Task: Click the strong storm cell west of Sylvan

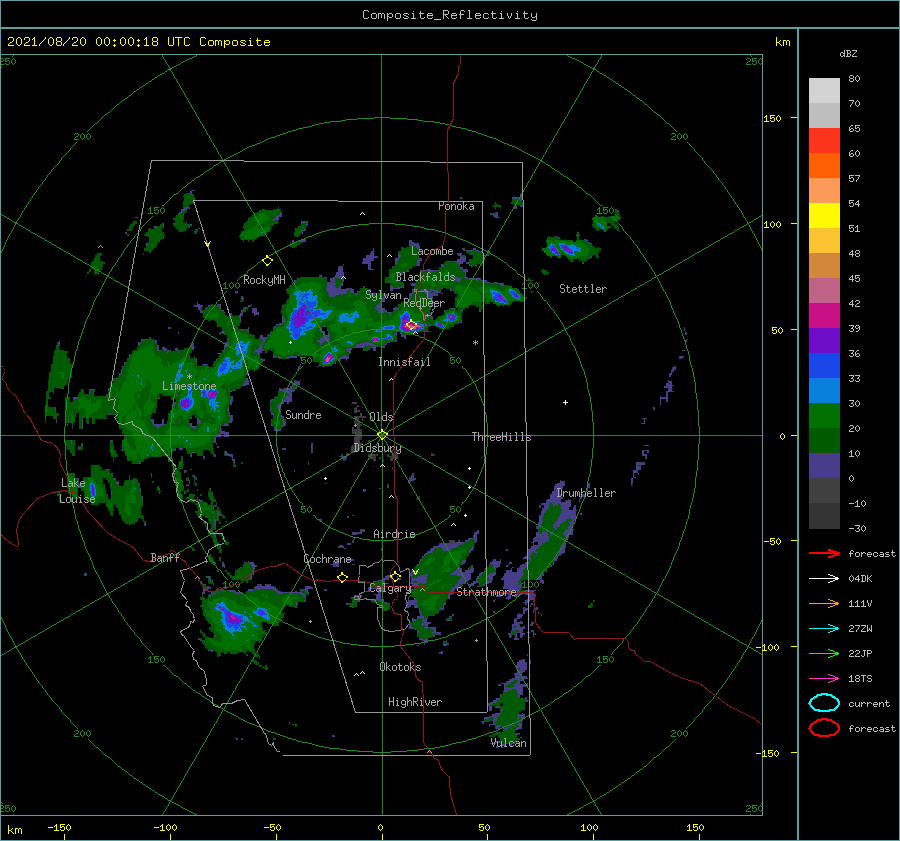Action: click(x=301, y=317)
